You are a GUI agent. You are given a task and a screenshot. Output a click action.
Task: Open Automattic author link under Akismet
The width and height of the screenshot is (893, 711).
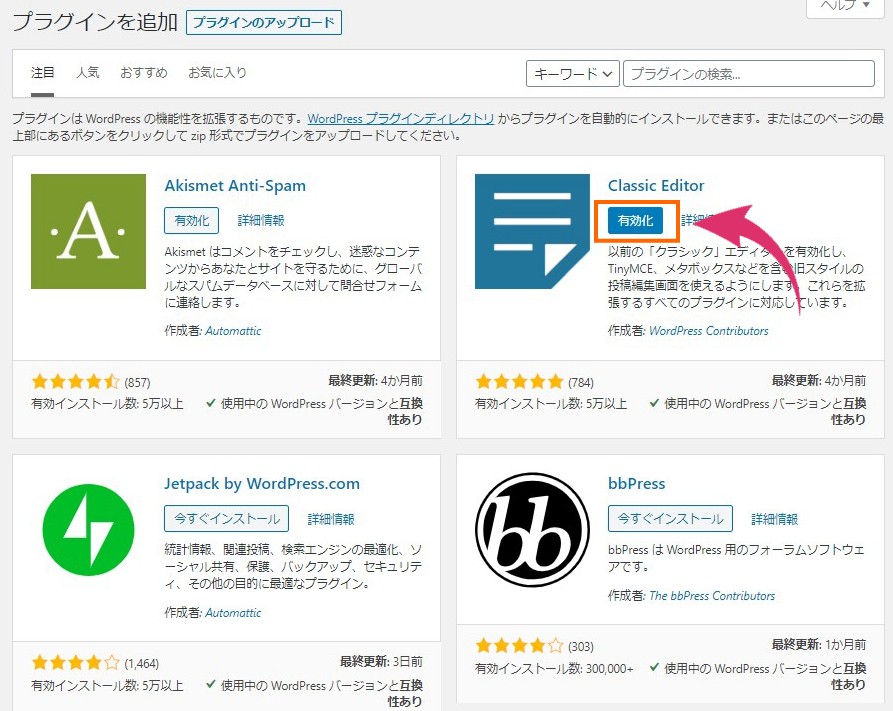coord(233,331)
